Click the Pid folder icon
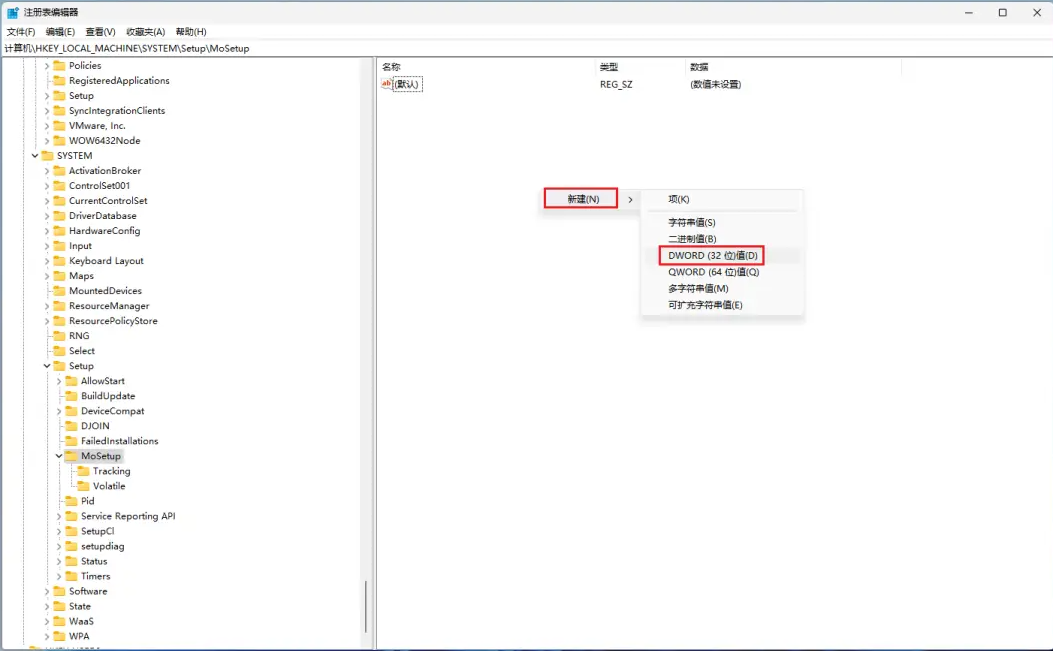 [x=72, y=501]
